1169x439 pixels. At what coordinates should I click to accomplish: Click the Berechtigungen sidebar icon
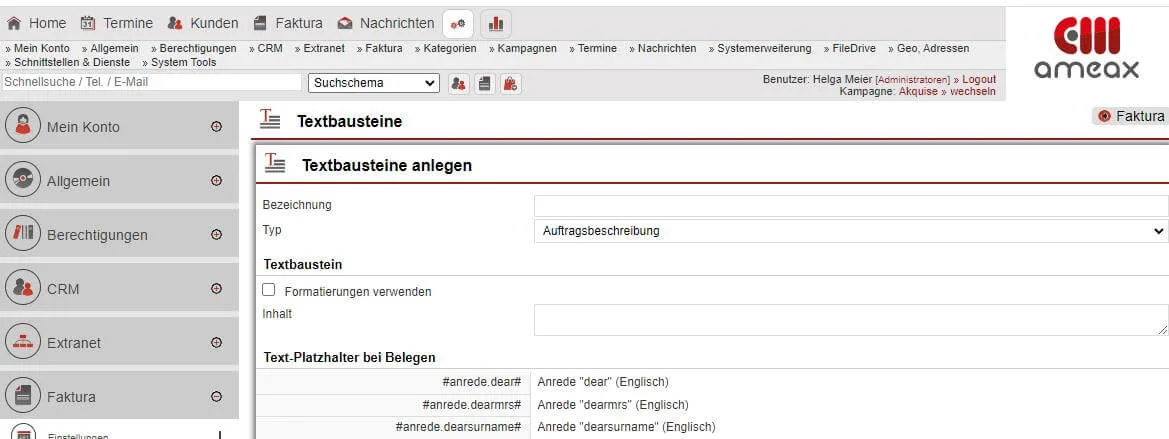(x=23, y=234)
